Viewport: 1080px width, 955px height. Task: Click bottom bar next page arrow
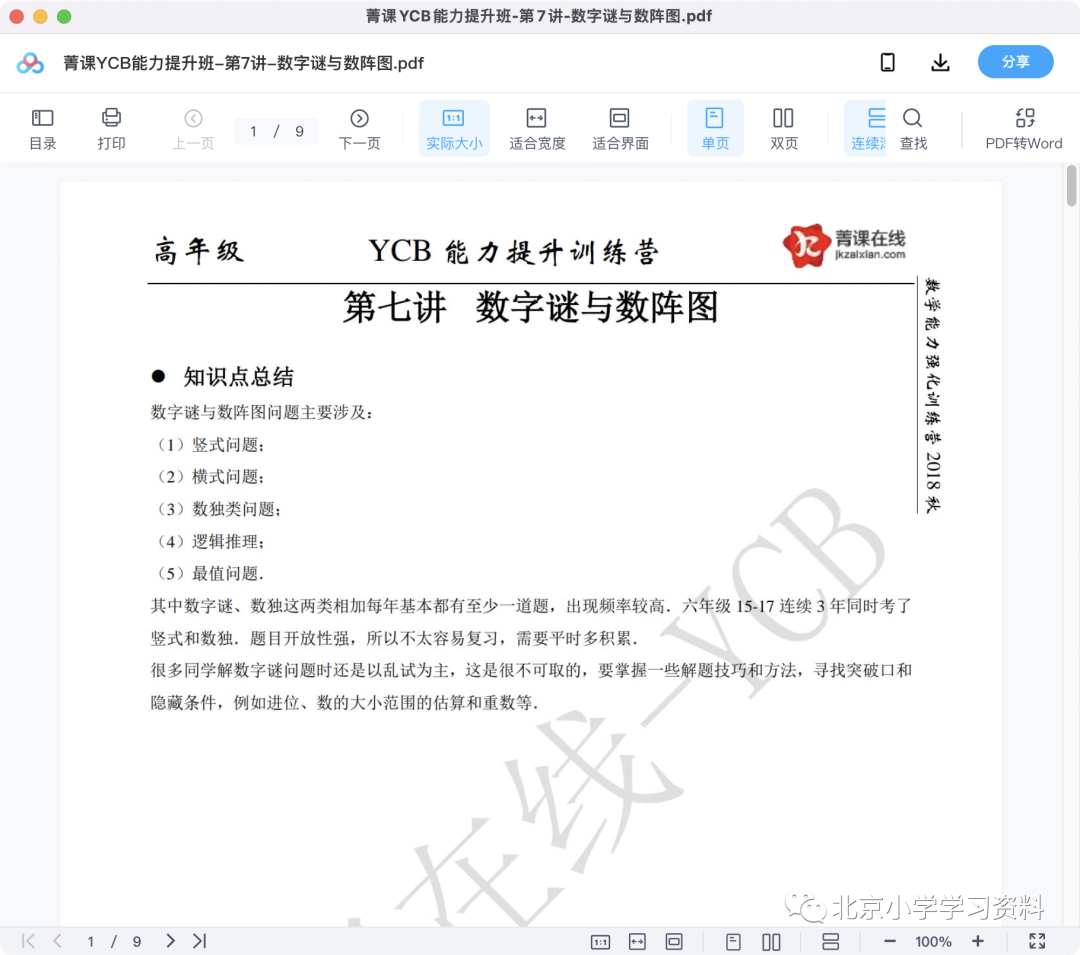(x=170, y=941)
